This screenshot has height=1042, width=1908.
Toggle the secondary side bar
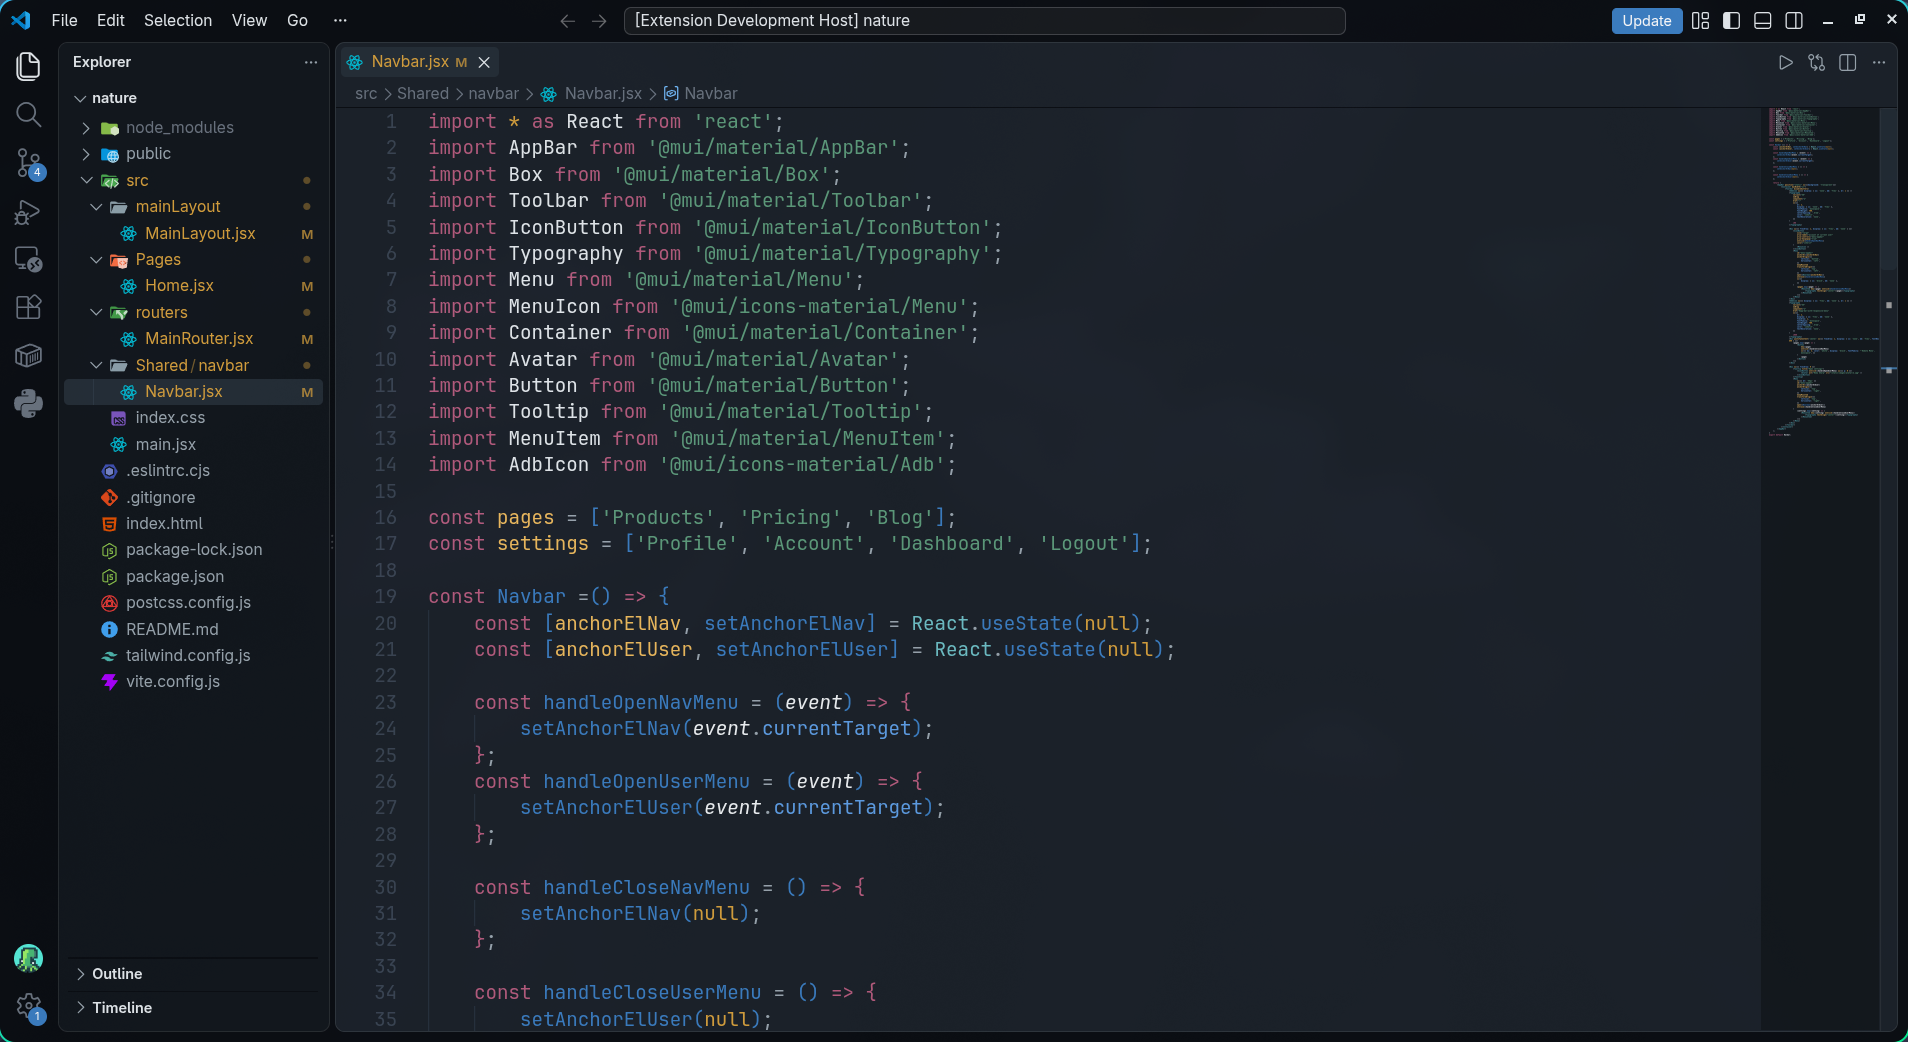click(1794, 21)
